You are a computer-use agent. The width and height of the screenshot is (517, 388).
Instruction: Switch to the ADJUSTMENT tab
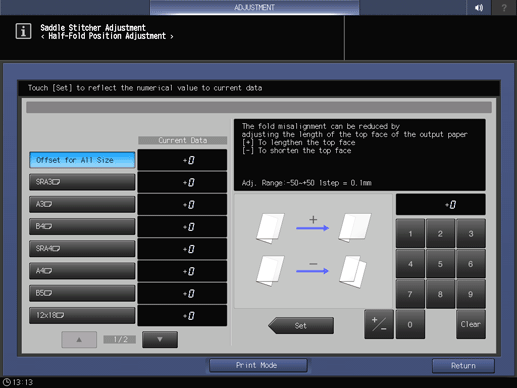coord(254,7)
